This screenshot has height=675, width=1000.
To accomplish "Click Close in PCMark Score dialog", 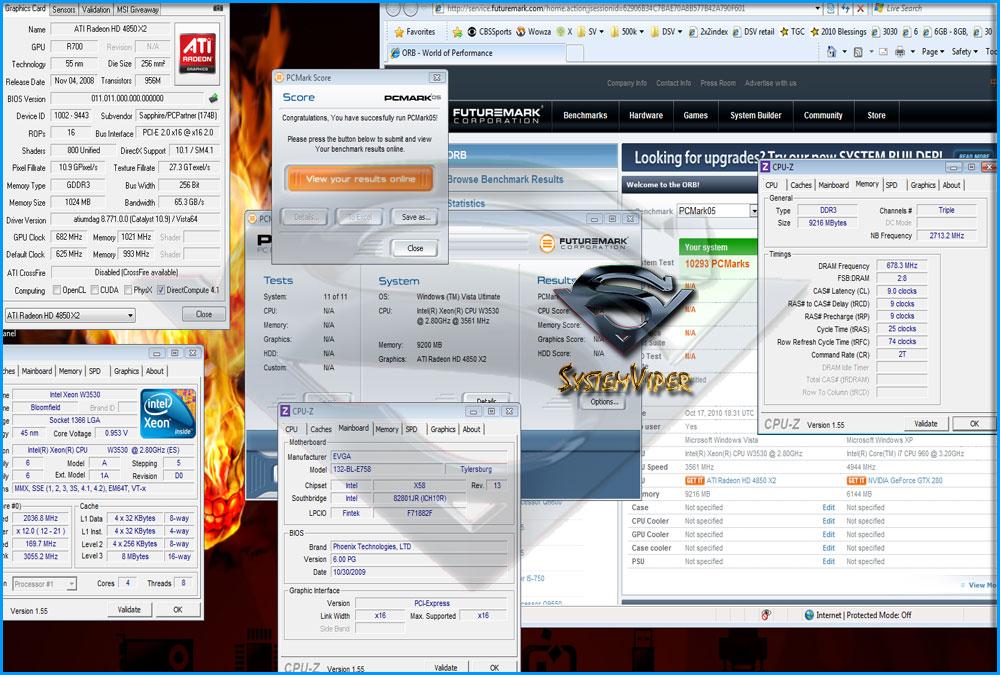I will [415, 248].
